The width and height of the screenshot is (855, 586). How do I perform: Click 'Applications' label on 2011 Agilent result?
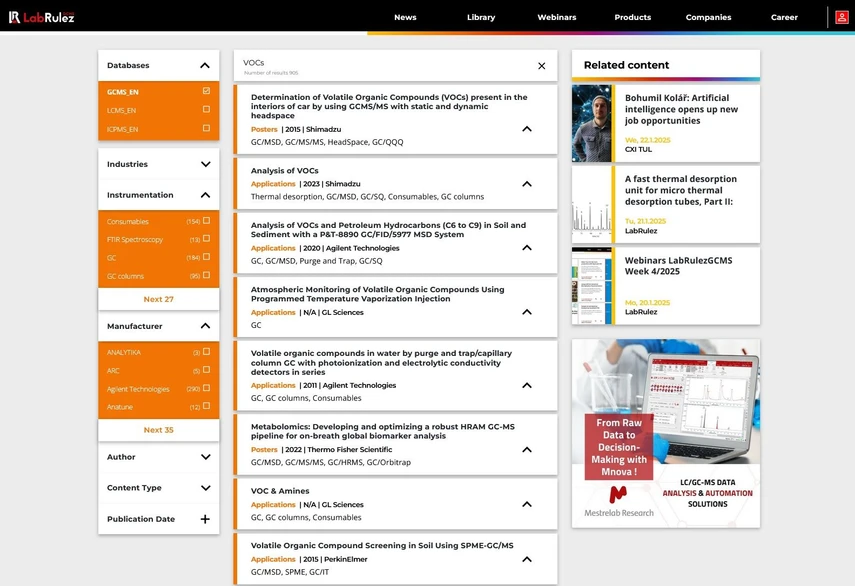pos(273,385)
